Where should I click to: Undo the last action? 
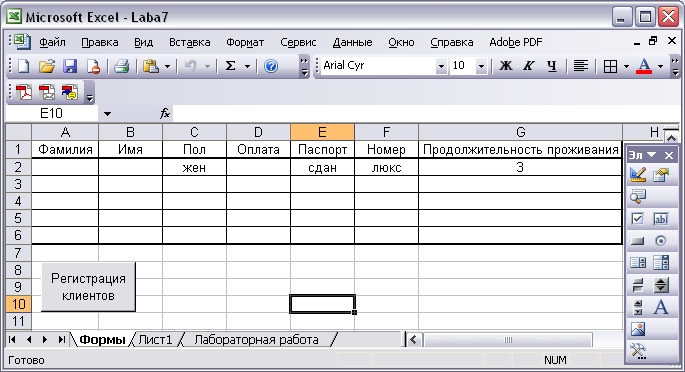tap(190, 66)
